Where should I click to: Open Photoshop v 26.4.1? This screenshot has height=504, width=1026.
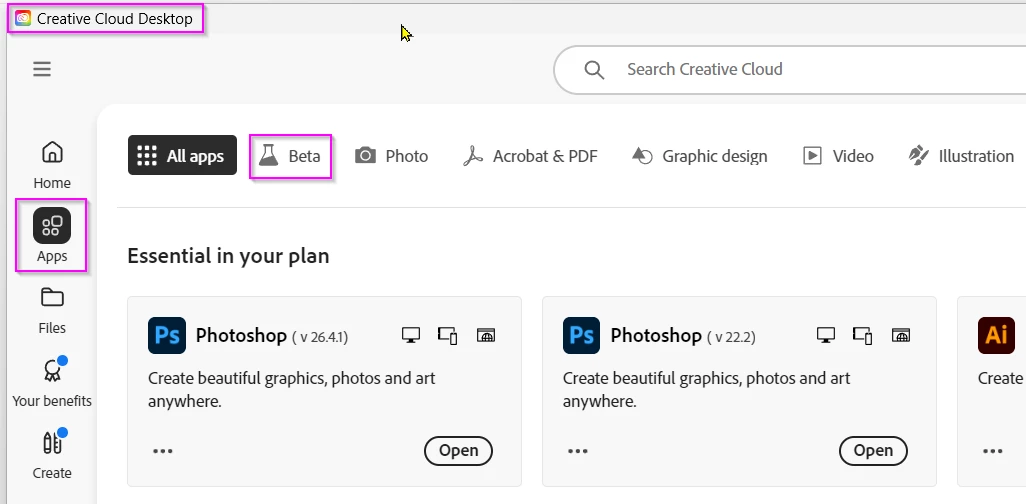(x=459, y=451)
